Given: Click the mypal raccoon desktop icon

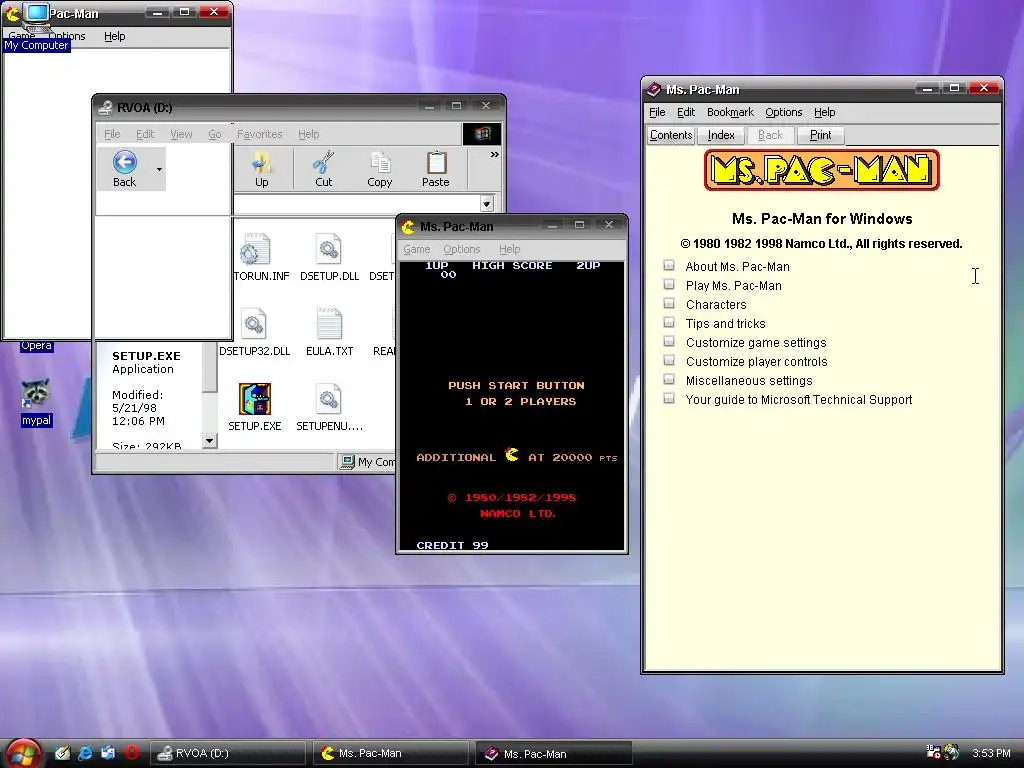Looking at the screenshot, I should point(36,393).
